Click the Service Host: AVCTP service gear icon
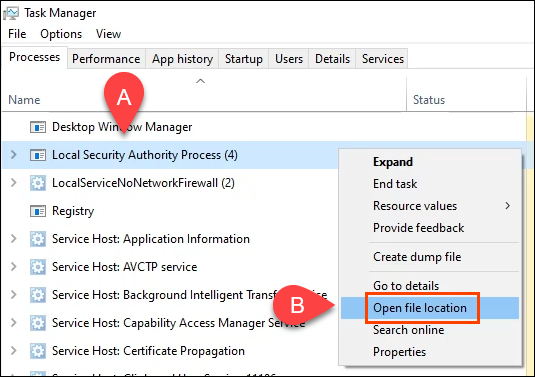Image resolution: width=535 pixels, height=377 pixels. click(38, 267)
